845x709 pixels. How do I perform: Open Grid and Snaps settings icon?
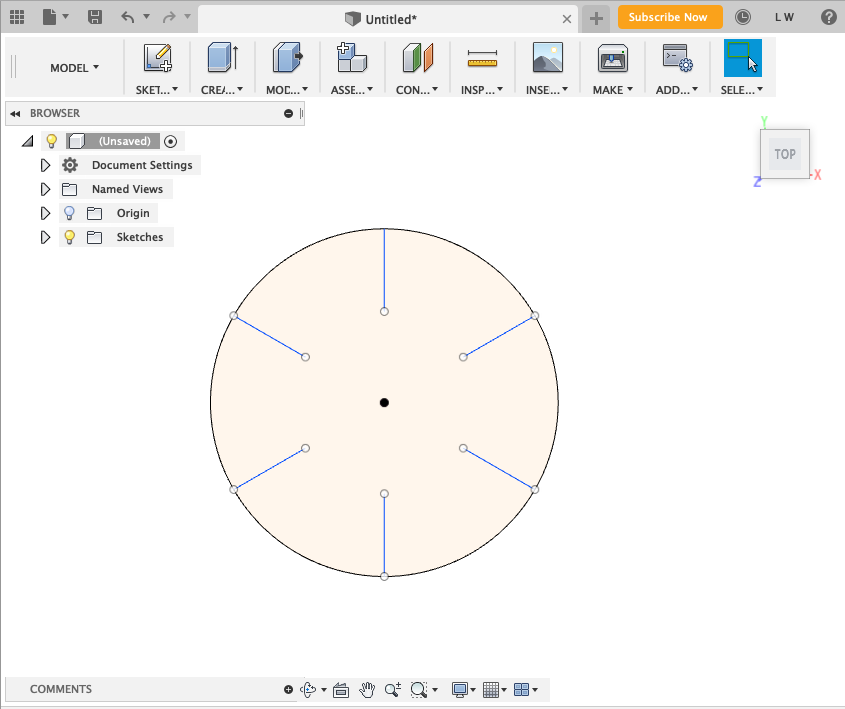coord(491,689)
